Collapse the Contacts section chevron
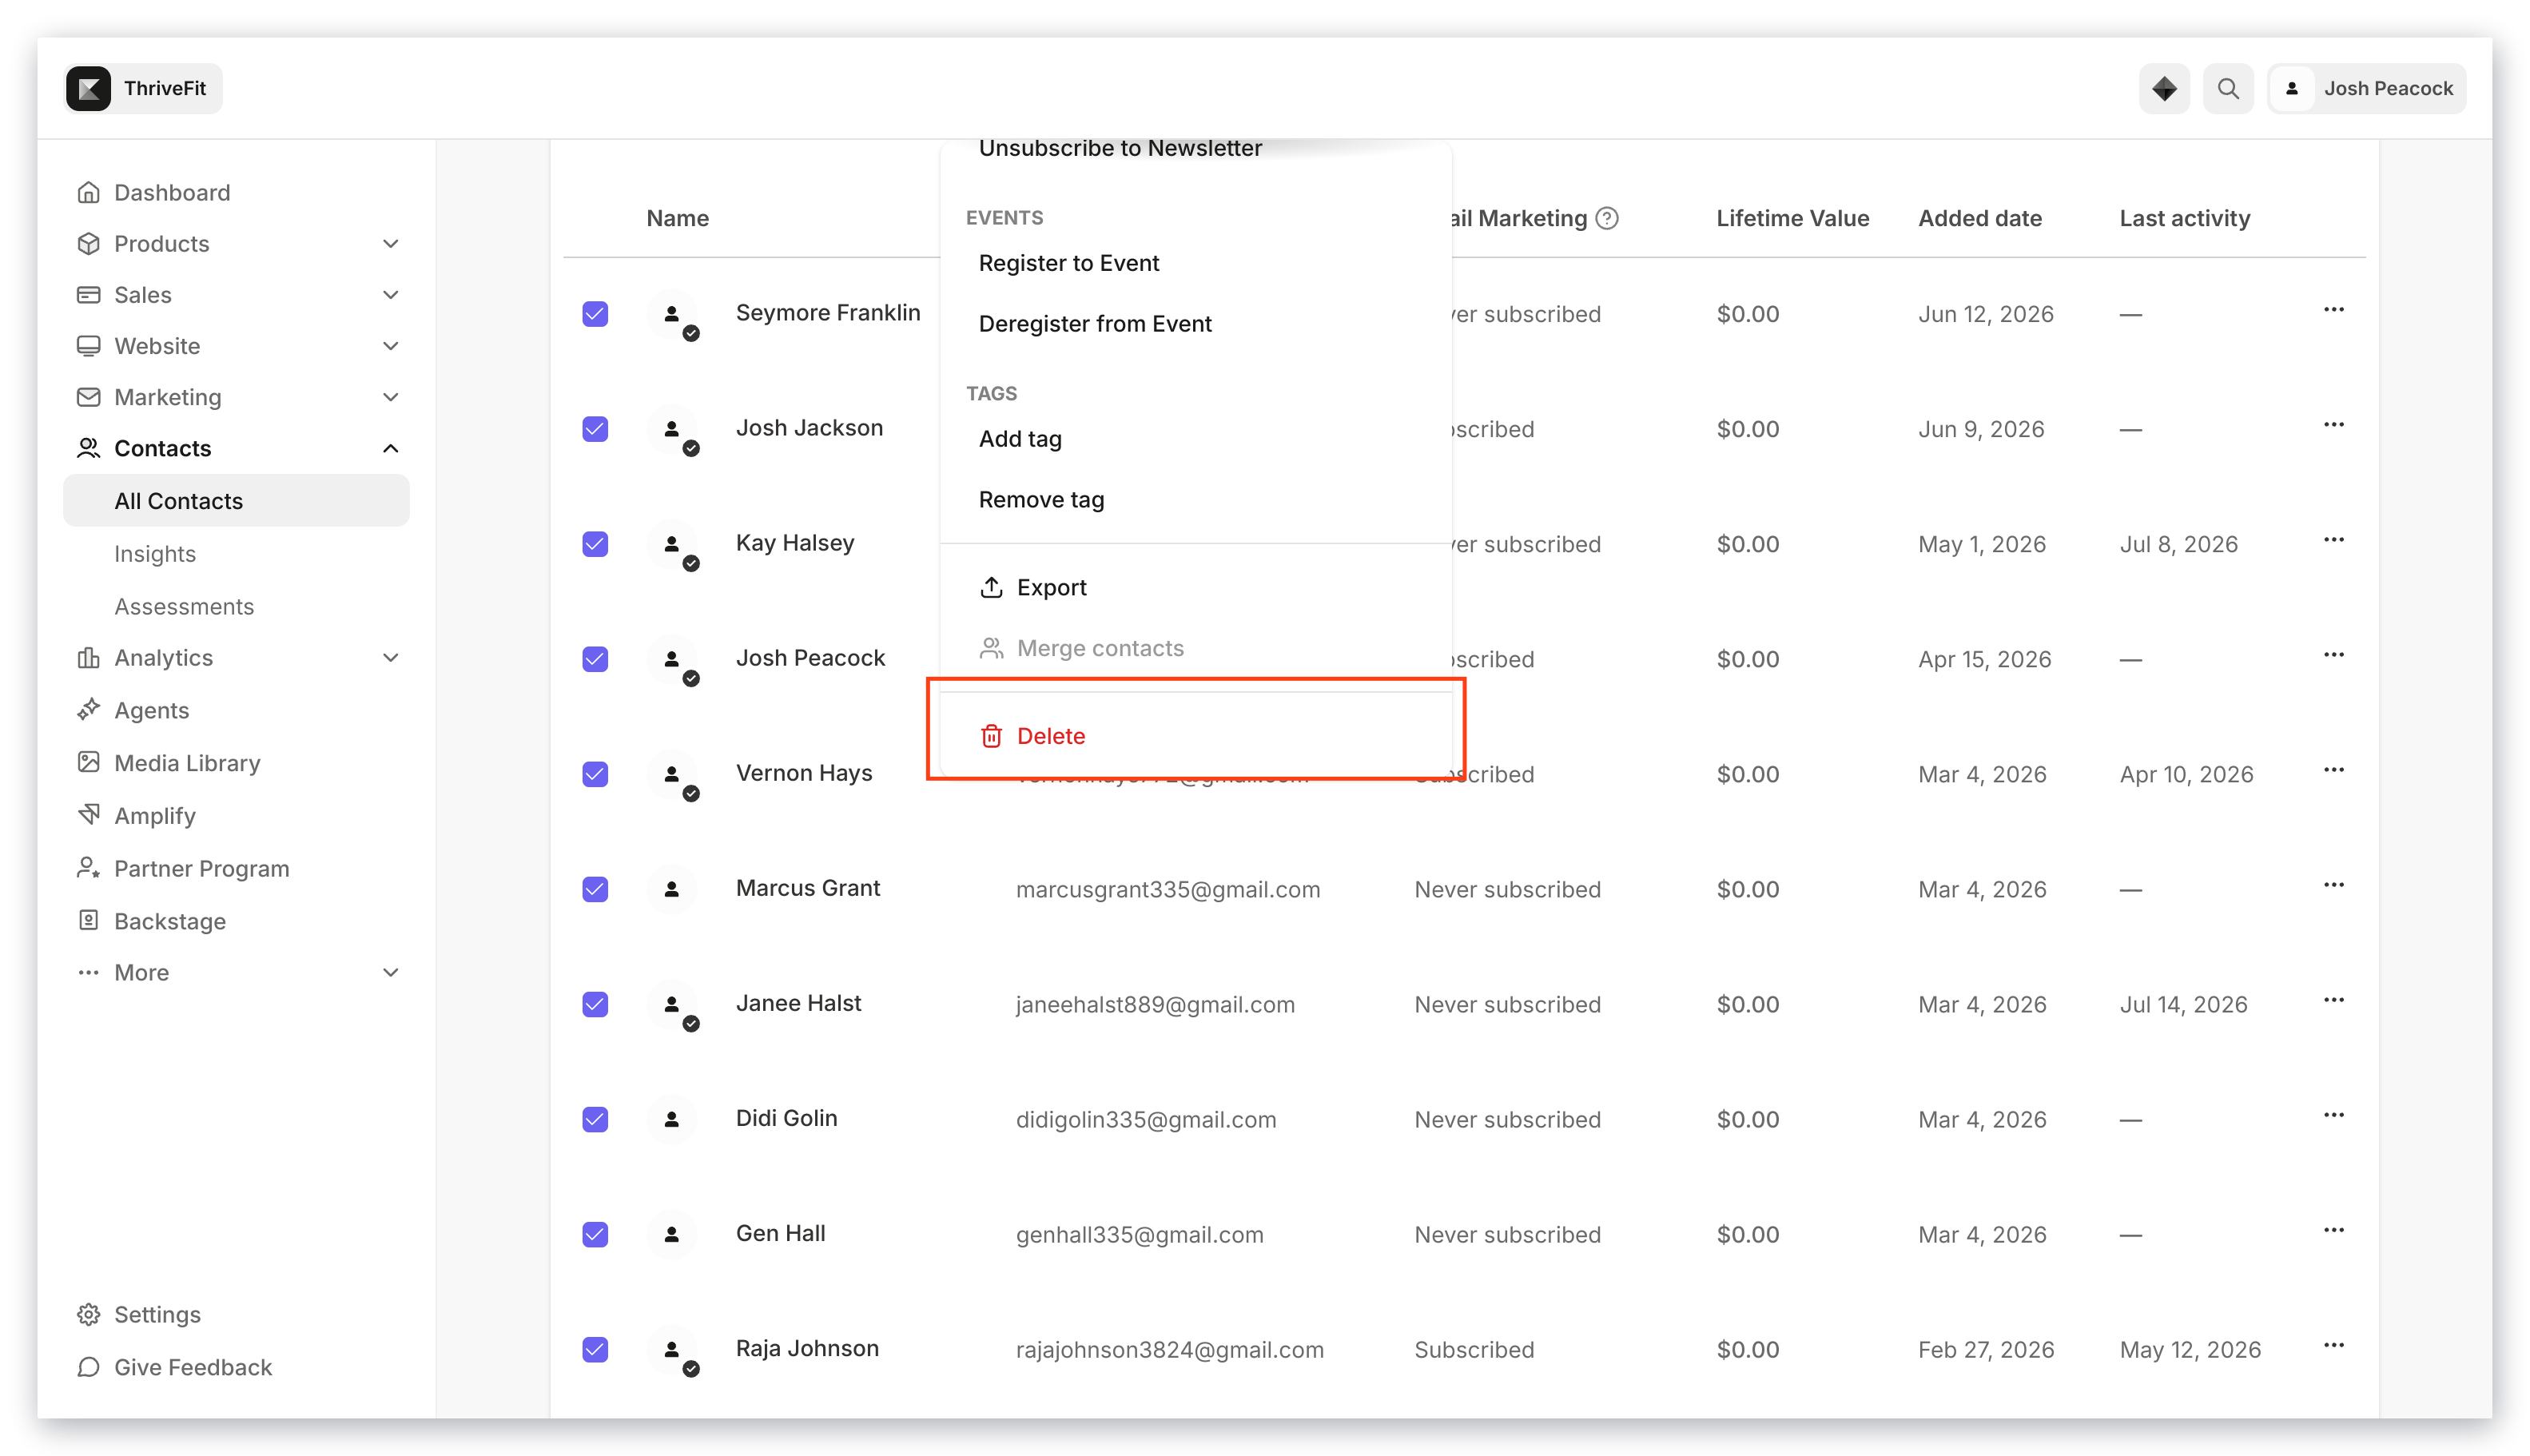The image size is (2530, 1456). click(x=391, y=448)
